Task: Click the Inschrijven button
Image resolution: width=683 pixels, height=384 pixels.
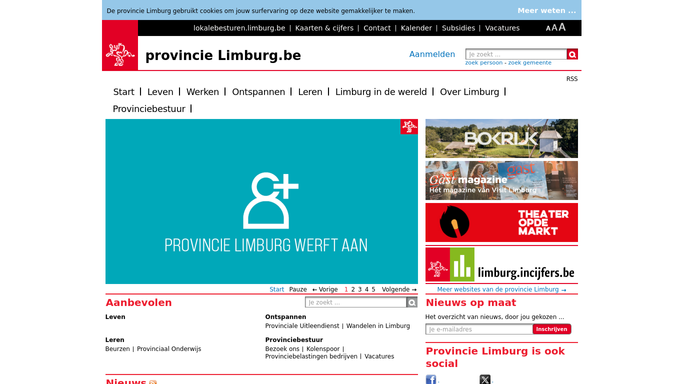Action: [551, 329]
